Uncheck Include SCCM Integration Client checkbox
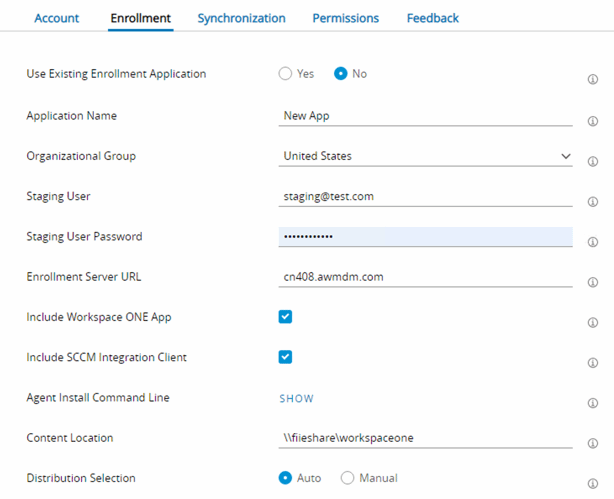The width and height of the screenshot is (614, 499). [285, 357]
